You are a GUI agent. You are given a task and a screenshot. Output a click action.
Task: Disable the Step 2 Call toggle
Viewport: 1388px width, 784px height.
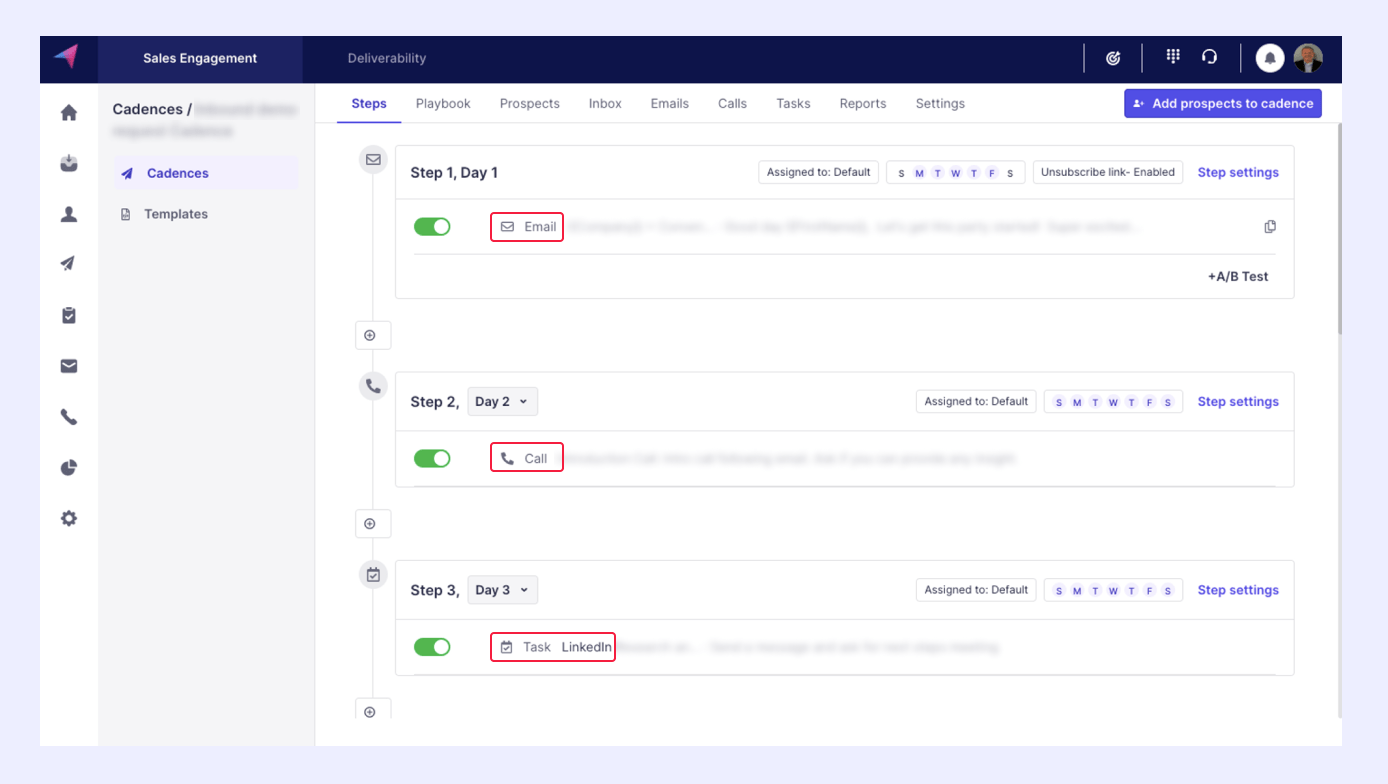coord(432,458)
